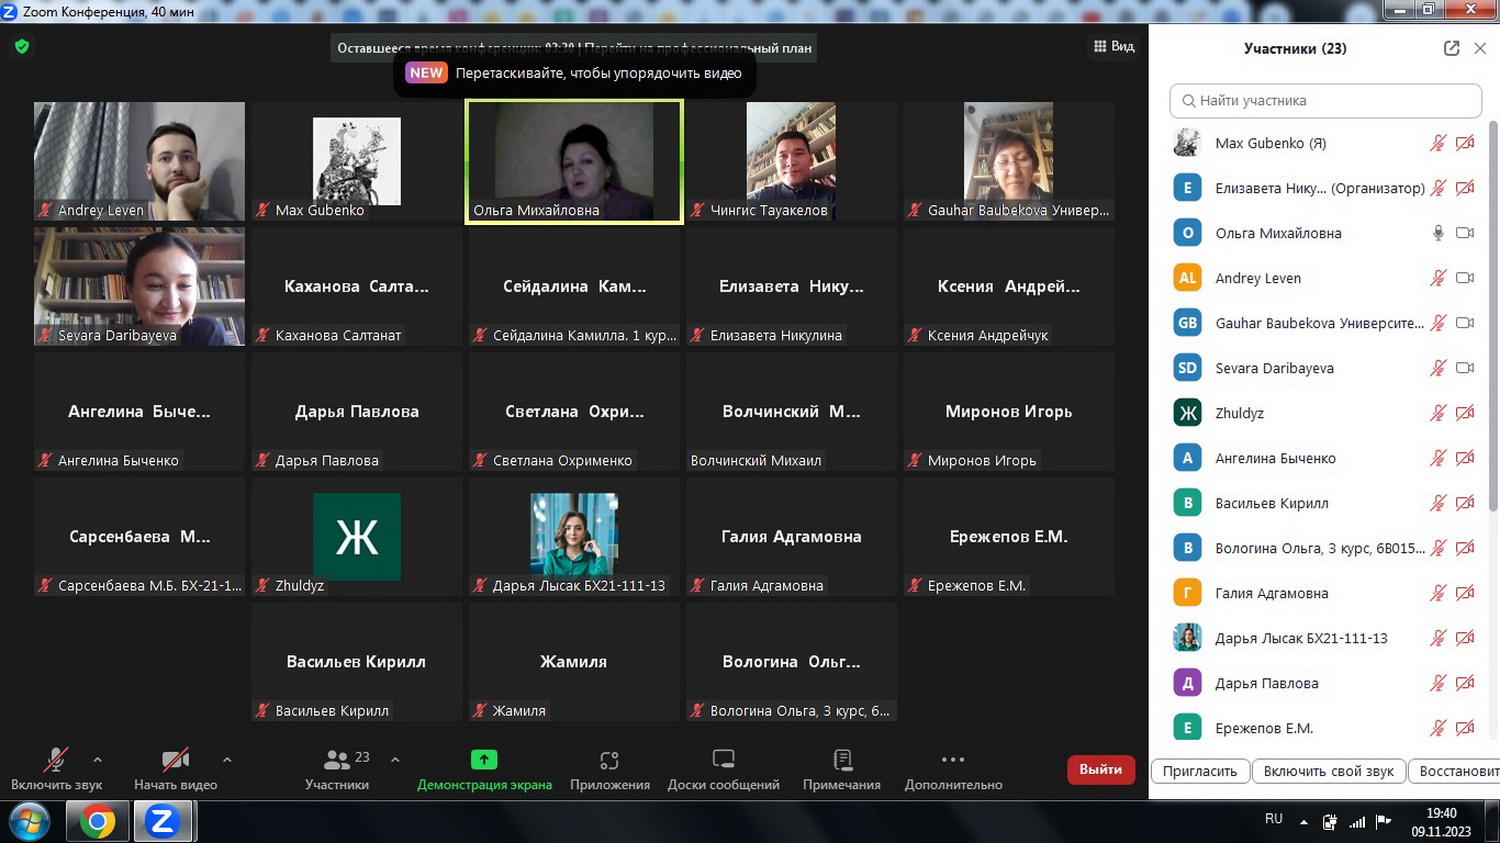Open the Вид layout menu
The image size is (1500, 843).
click(1114, 46)
